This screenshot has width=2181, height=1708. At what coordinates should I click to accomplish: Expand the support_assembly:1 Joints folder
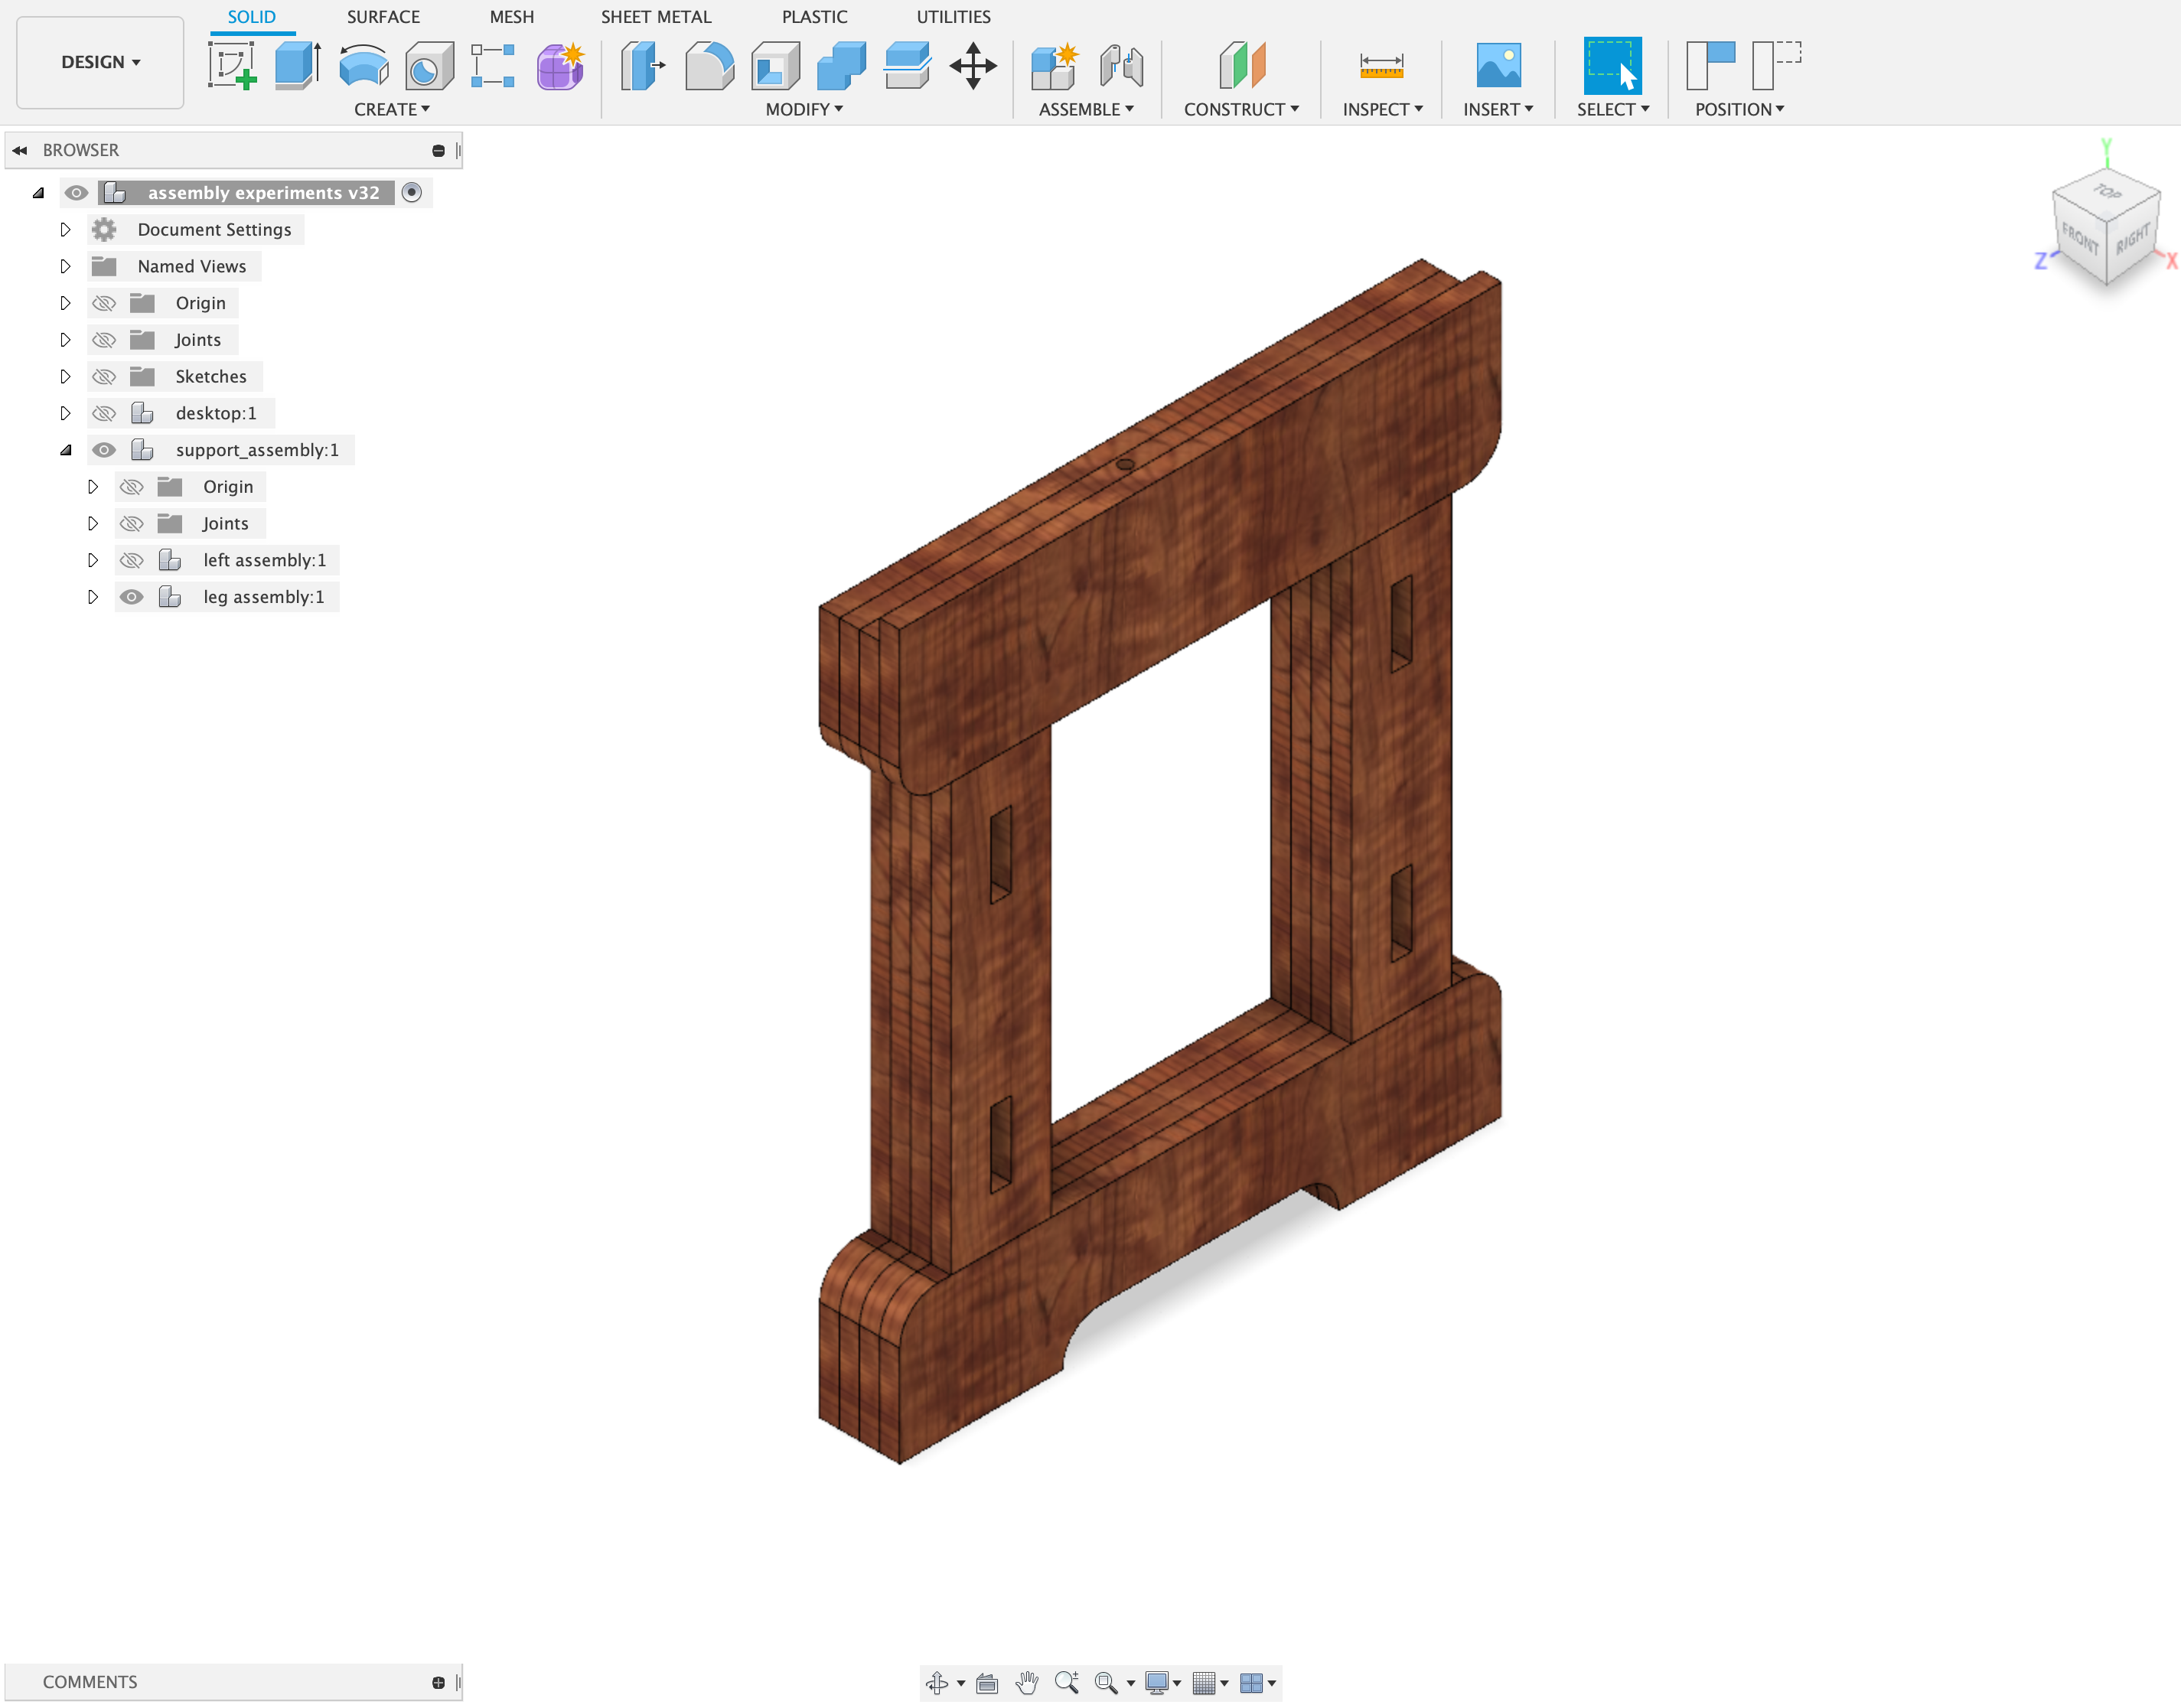92,522
